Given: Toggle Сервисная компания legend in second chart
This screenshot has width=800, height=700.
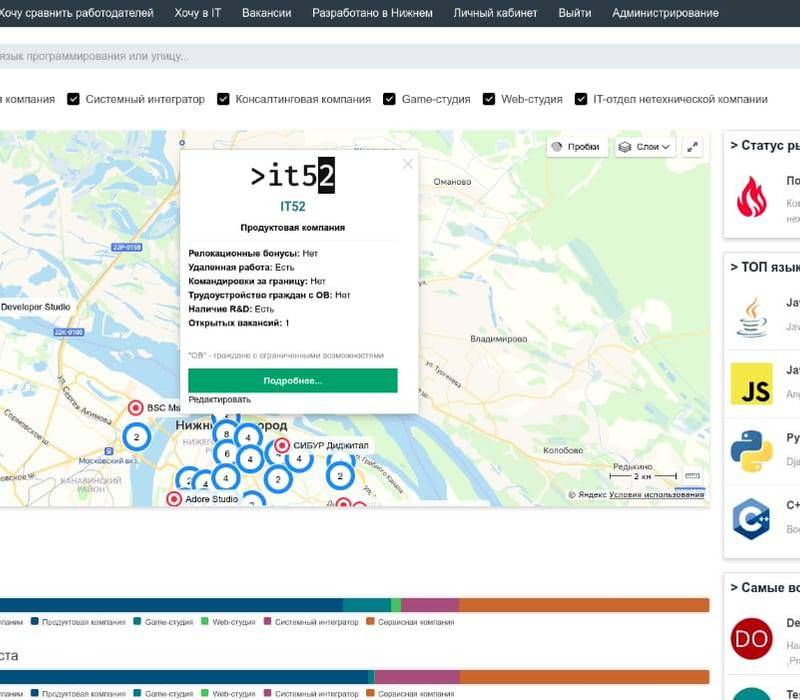Looking at the screenshot, I should (410, 694).
